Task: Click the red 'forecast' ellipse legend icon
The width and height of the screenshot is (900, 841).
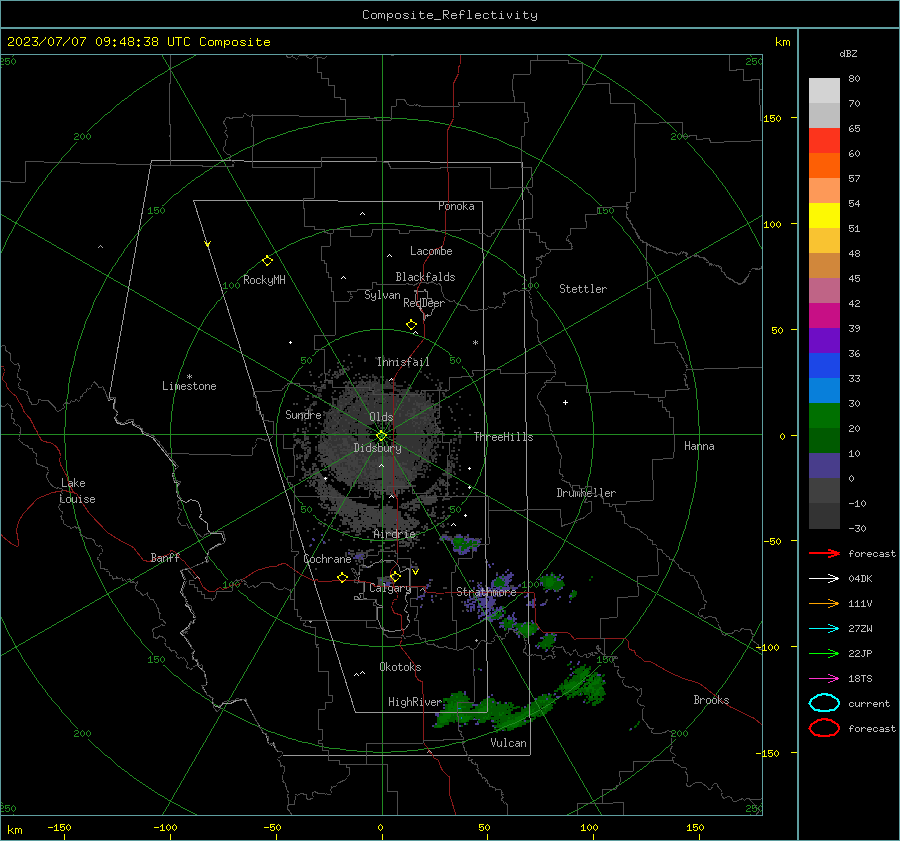Action: pyautogui.click(x=824, y=728)
